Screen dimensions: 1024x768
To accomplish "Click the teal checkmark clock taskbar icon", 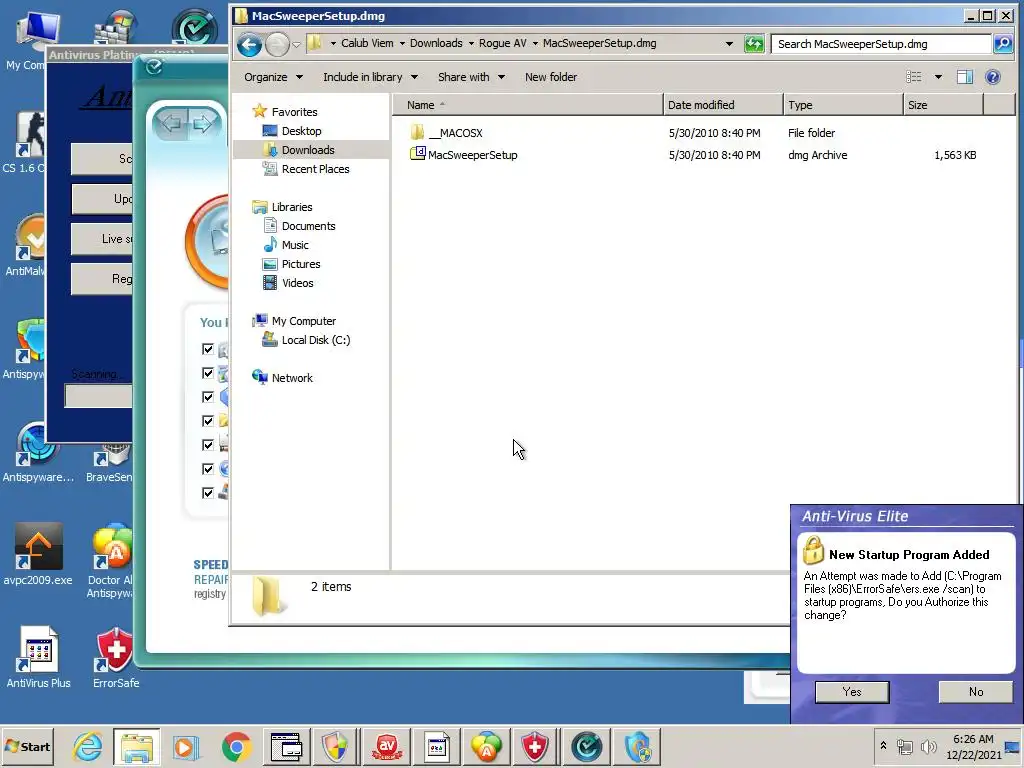I will tap(586, 746).
